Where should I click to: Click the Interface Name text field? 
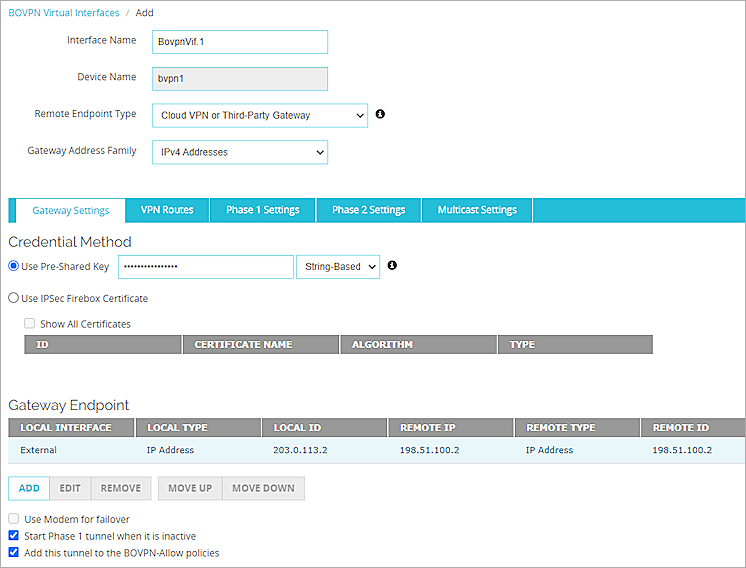(x=240, y=42)
